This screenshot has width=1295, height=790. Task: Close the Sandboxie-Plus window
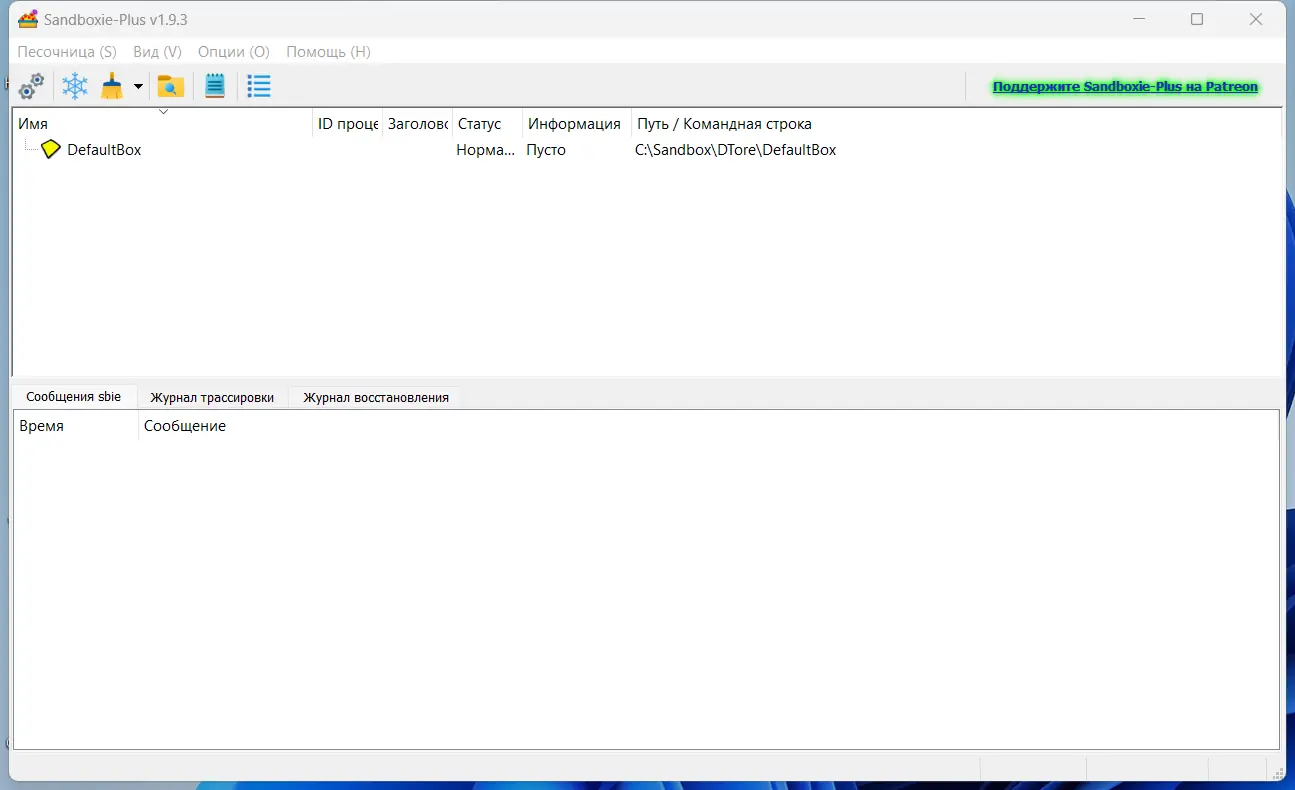click(1256, 19)
